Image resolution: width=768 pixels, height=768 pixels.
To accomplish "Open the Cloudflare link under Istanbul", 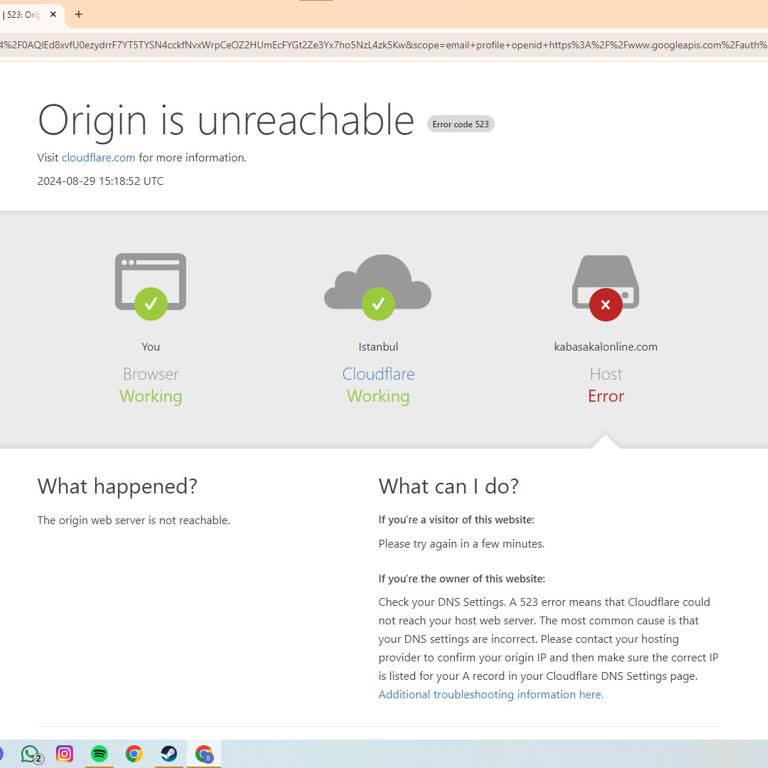I will point(378,374).
